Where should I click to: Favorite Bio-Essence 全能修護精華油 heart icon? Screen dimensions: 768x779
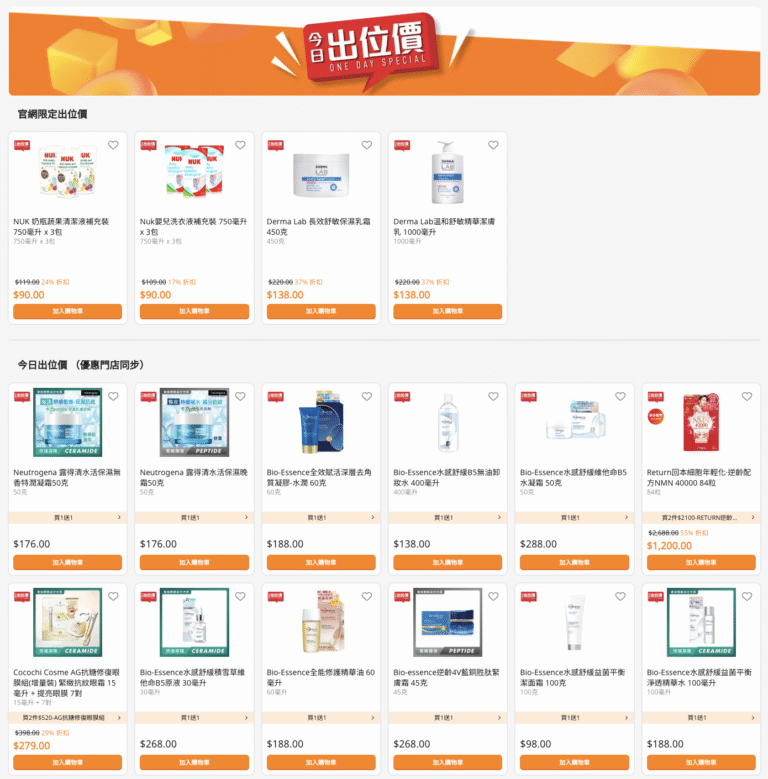(367, 597)
